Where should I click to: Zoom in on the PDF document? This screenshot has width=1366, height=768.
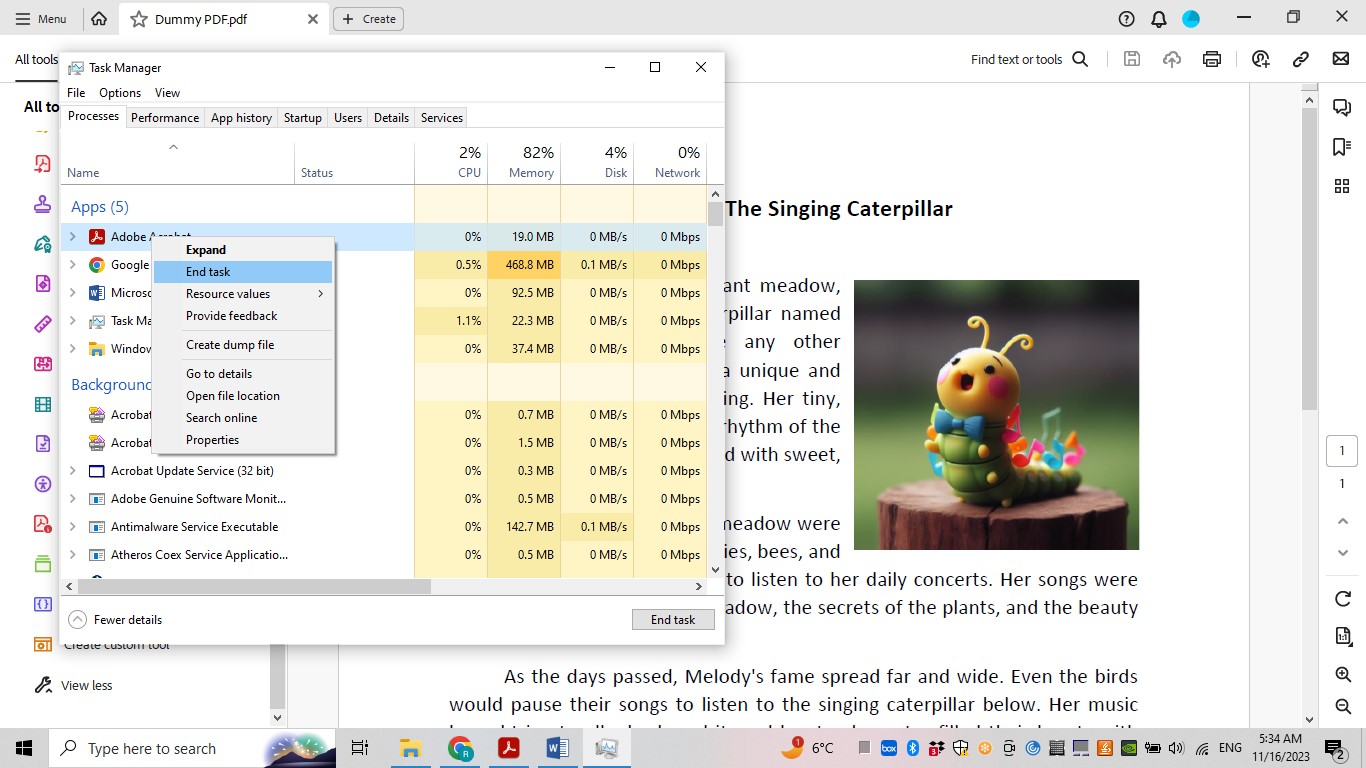1342,675
